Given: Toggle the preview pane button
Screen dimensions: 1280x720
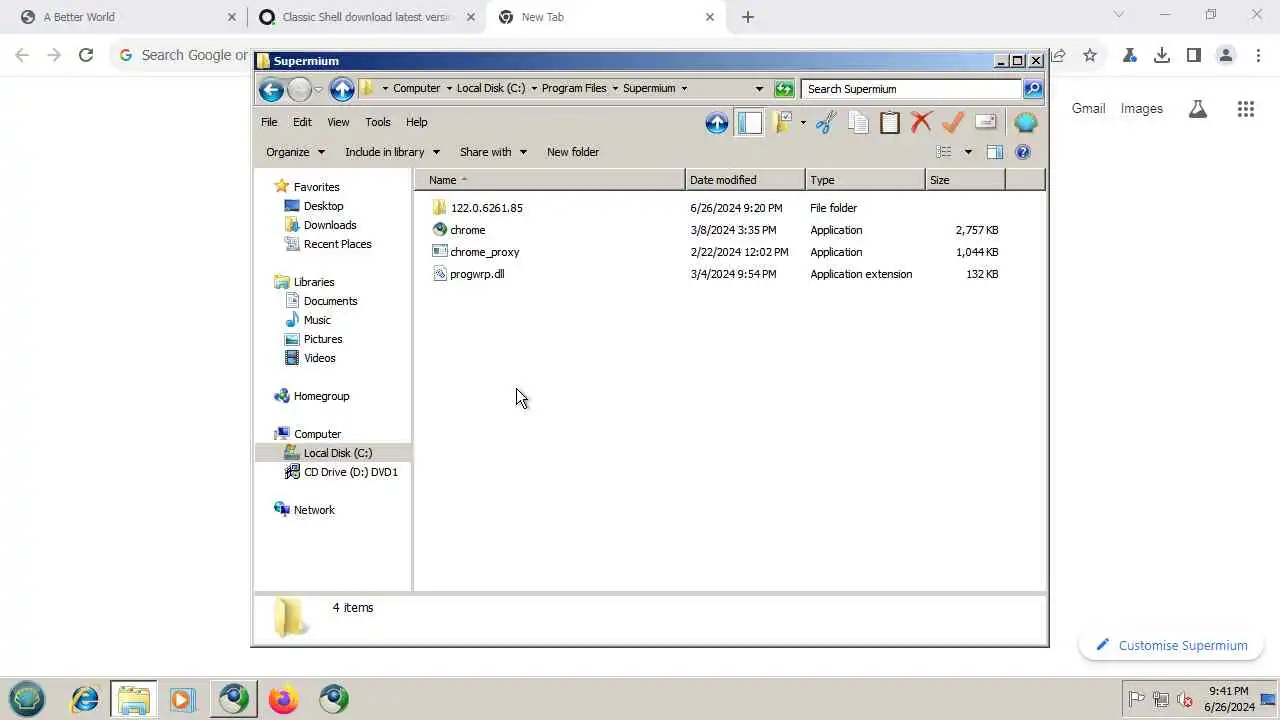Looking at the screenshot, I should pos(994,152).
